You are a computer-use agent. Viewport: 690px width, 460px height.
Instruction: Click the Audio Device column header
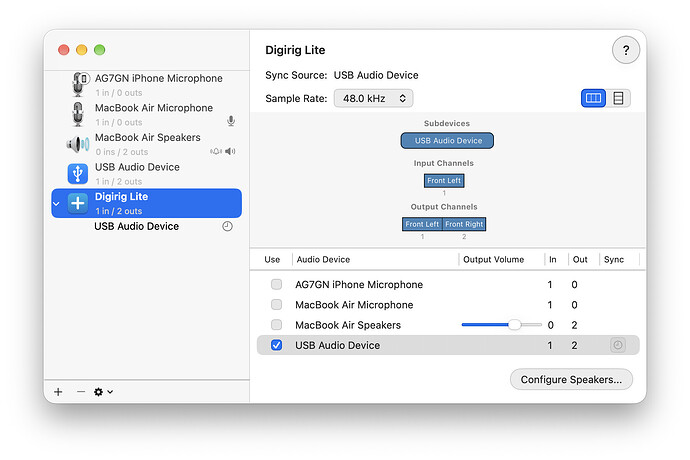tap(323, 260)
